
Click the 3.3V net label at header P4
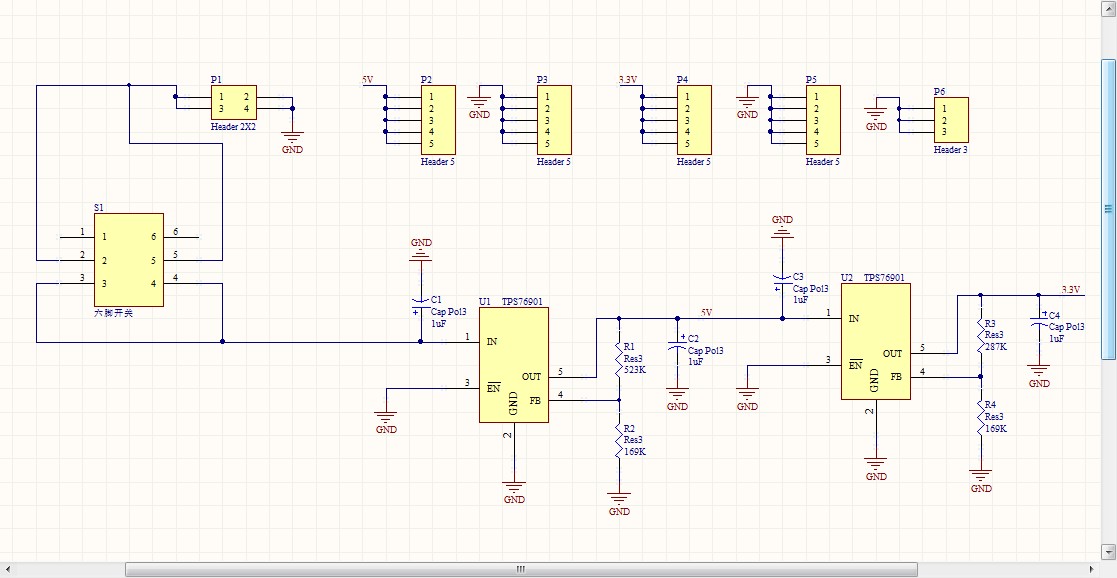coord(627,80)
